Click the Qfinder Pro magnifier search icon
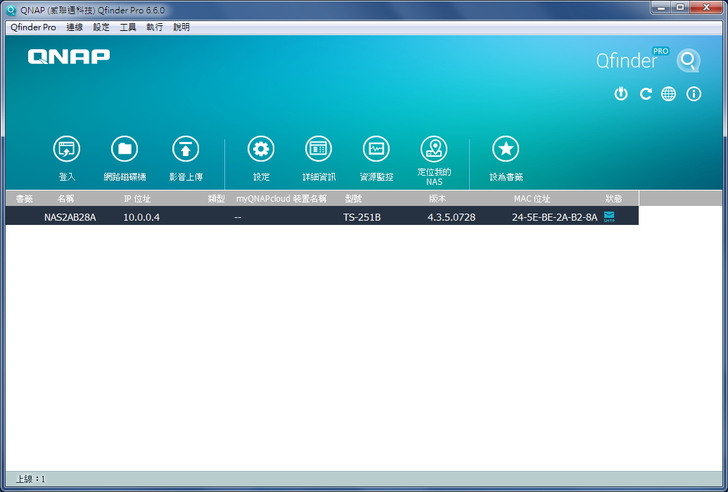The image size is (728, 492). click(687, 61)
